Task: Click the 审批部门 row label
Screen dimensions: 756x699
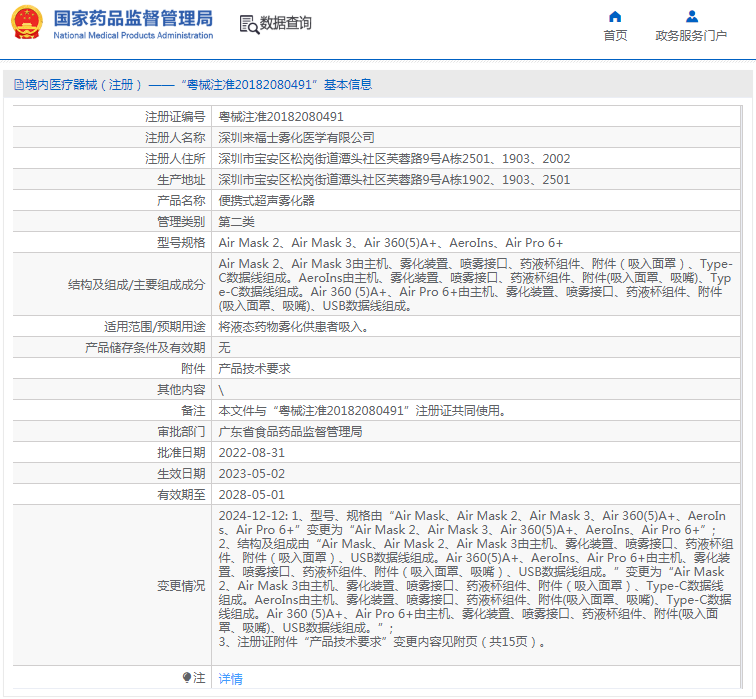Action: [181, 432]
